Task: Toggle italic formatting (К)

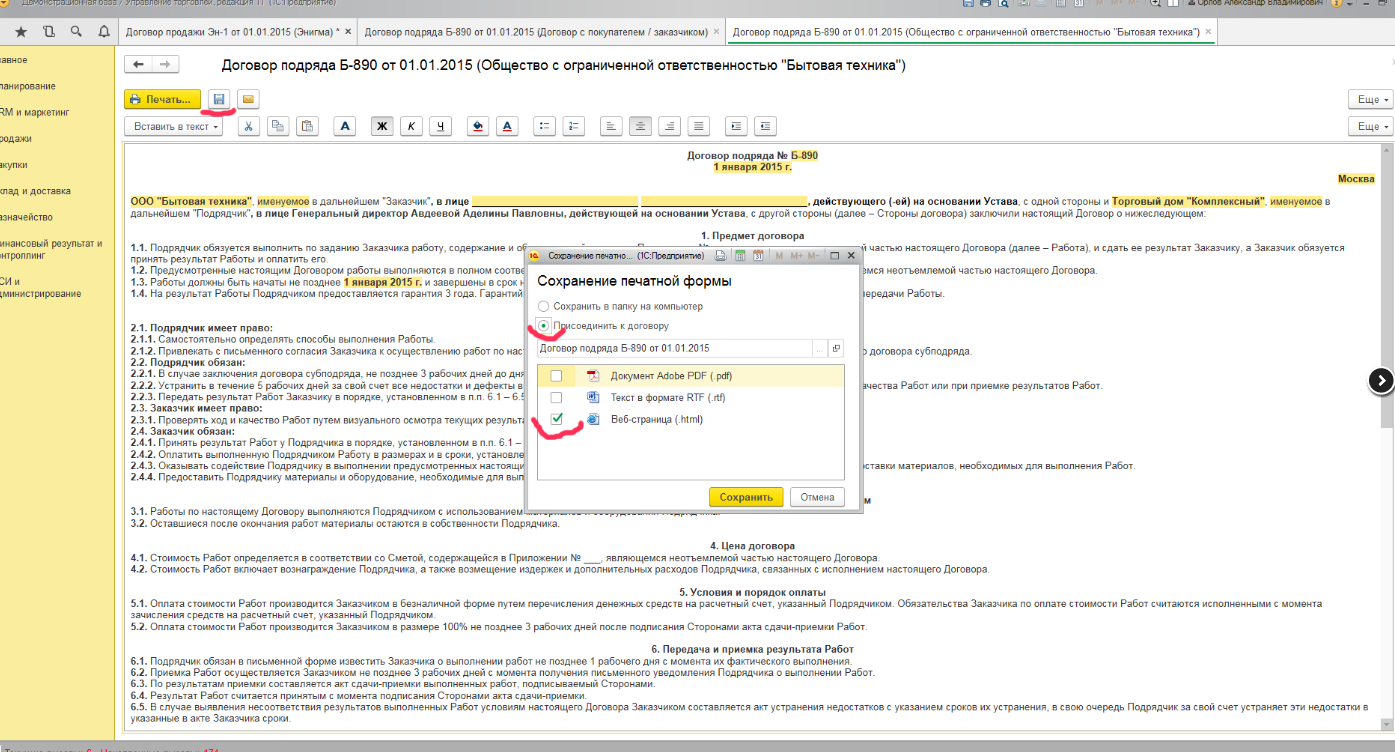Action: 411,126
